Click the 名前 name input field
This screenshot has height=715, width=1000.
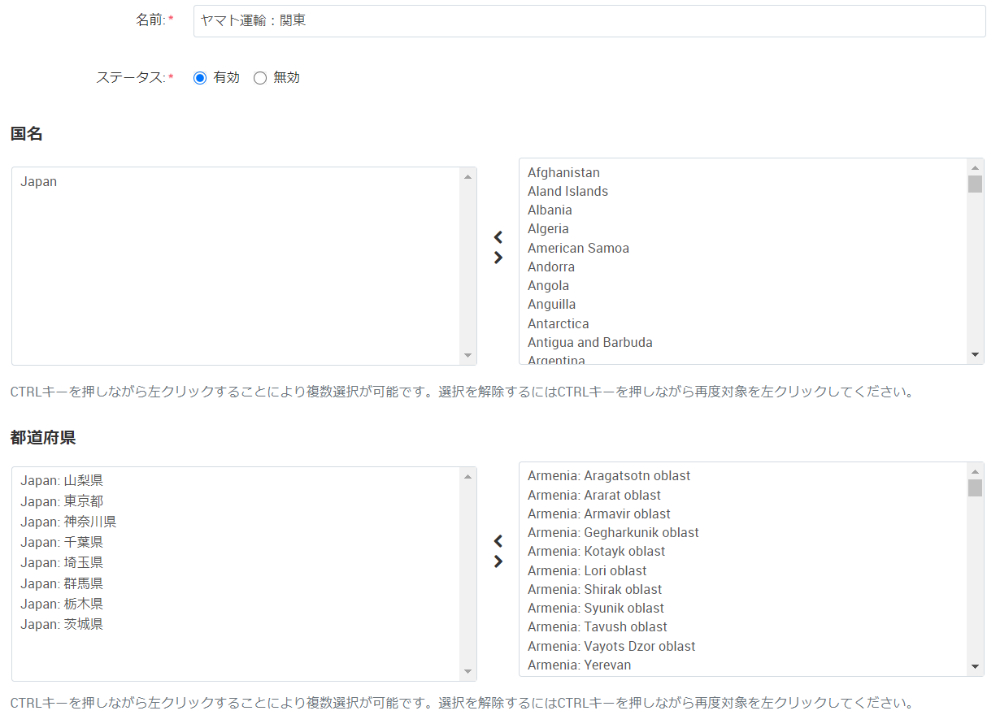coord(589,21)
